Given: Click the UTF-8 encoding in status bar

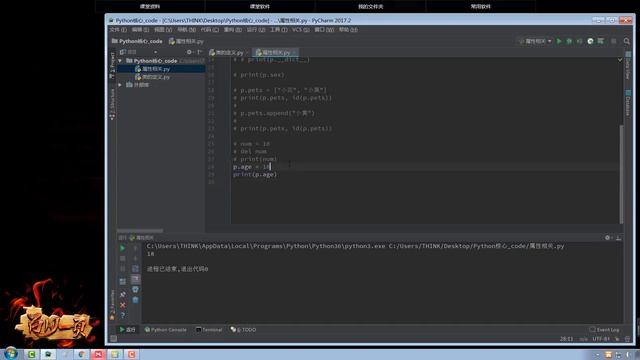Looking at the screenshot, I should (x=601, y=339).
